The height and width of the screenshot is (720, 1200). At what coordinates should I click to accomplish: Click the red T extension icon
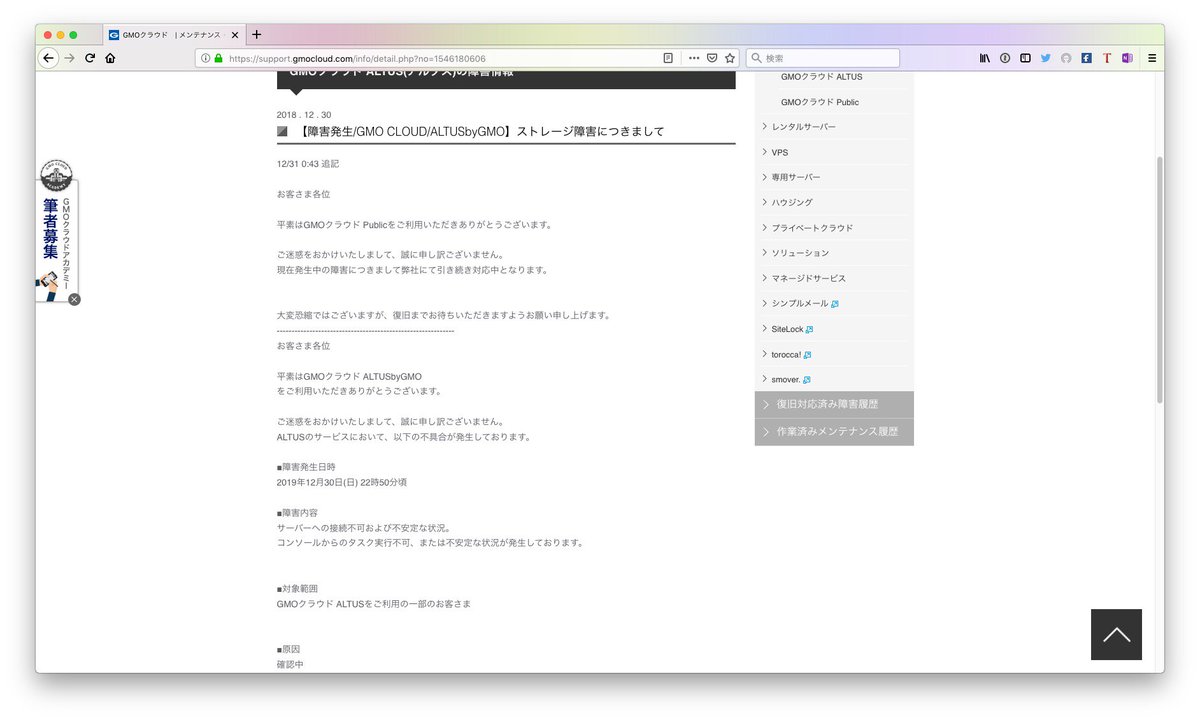[x=1107, y=58]
